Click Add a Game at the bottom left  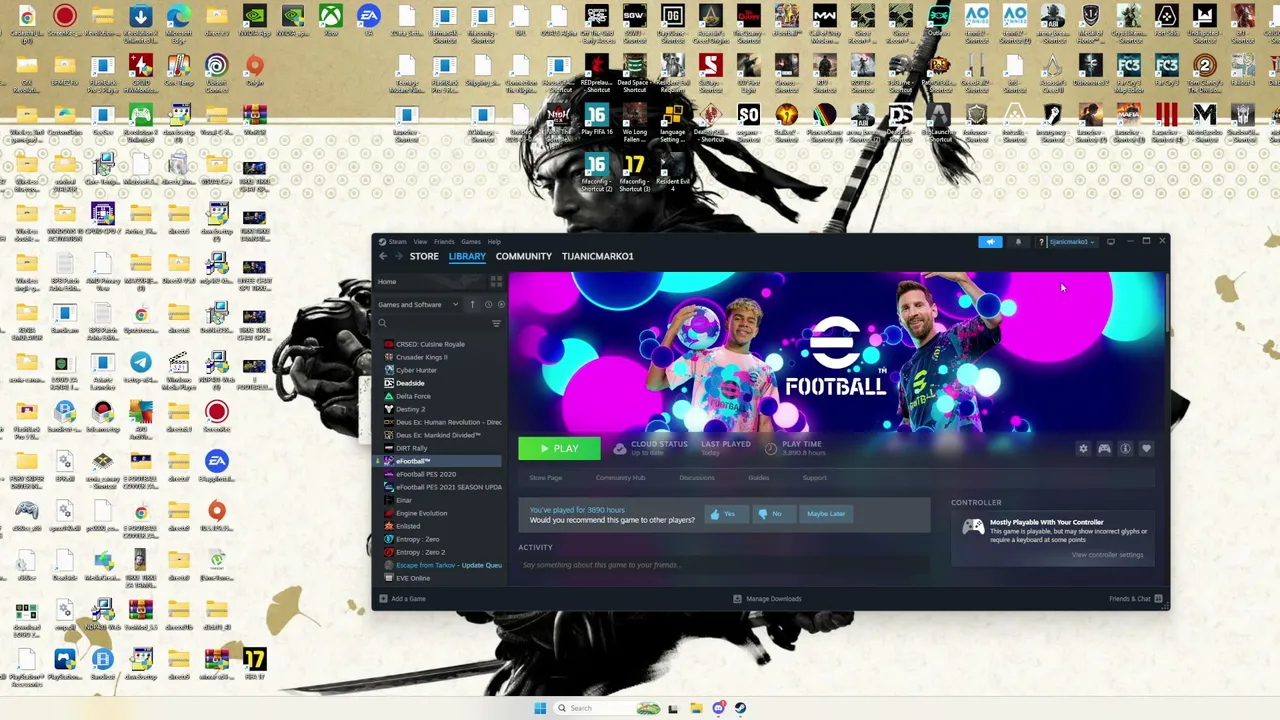402,599
